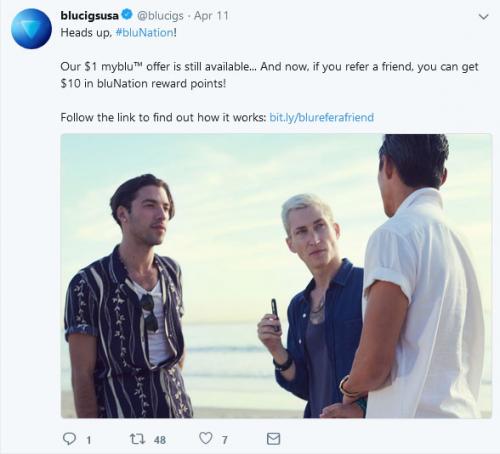Like the tweet with the heart icon
This screenshot has height=454, width=500.
[206, 438]
